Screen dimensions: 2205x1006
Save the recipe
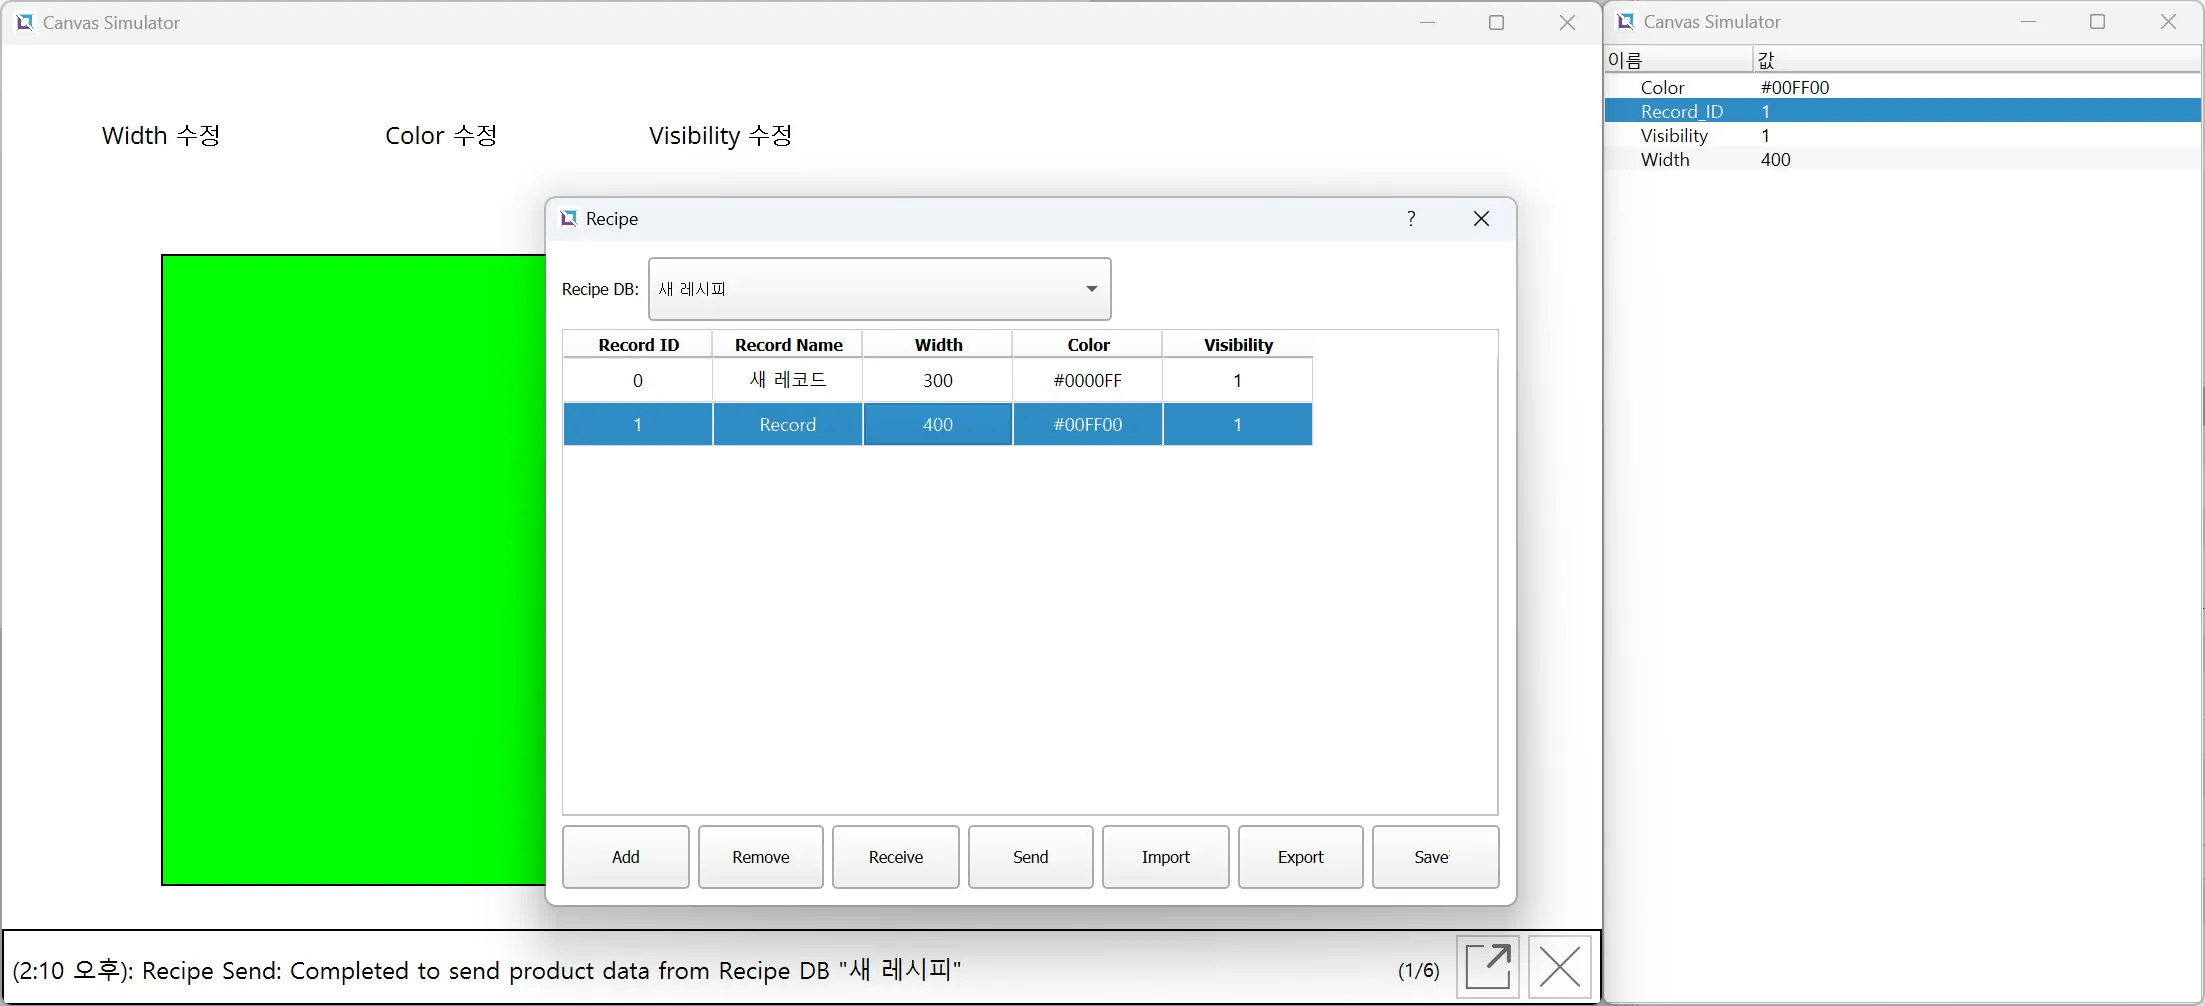1434,857
